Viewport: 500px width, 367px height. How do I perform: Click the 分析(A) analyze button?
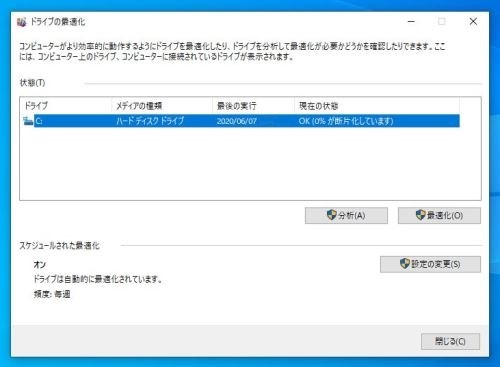346,215
